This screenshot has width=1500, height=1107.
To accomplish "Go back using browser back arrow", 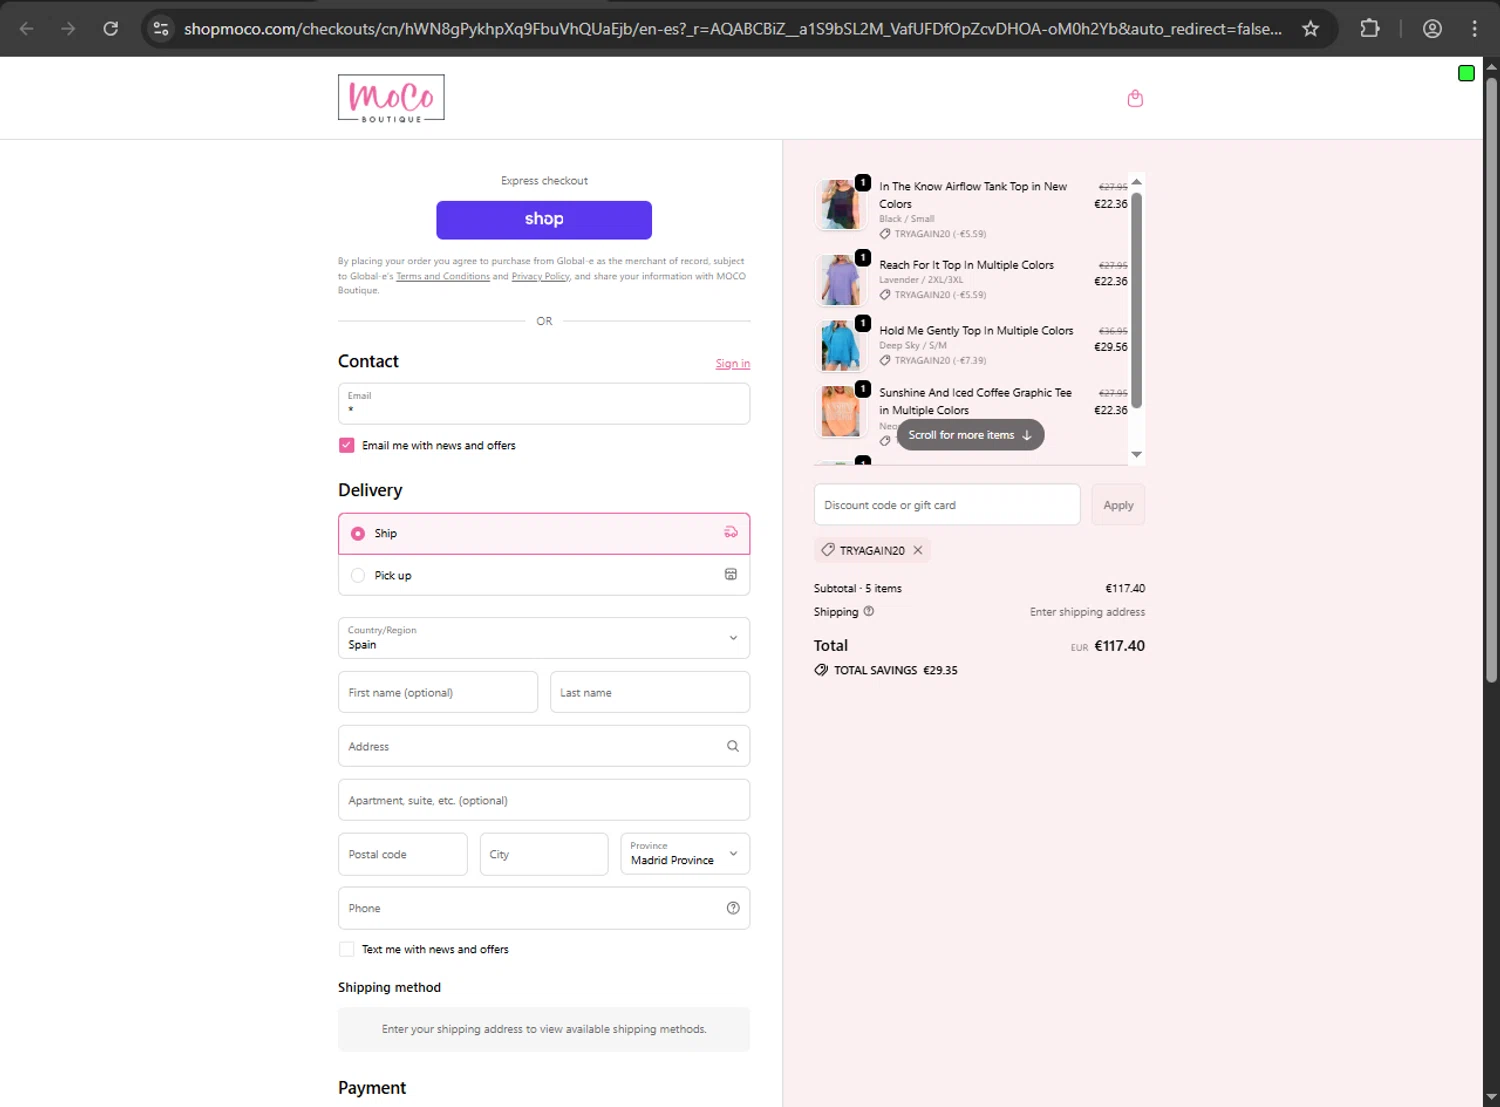I will (x=27, y=29).
